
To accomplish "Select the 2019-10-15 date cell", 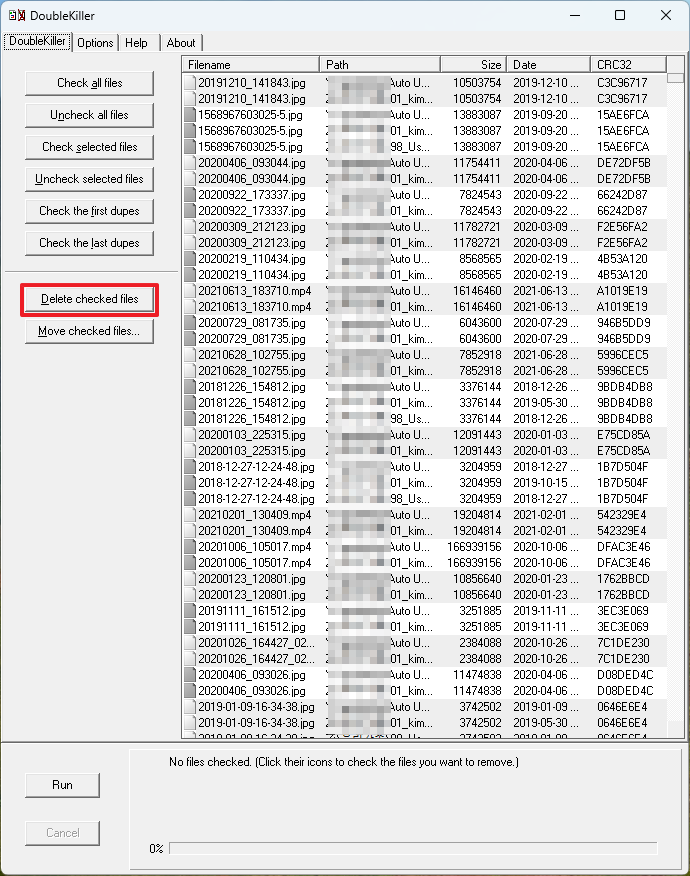I will 545,483.
